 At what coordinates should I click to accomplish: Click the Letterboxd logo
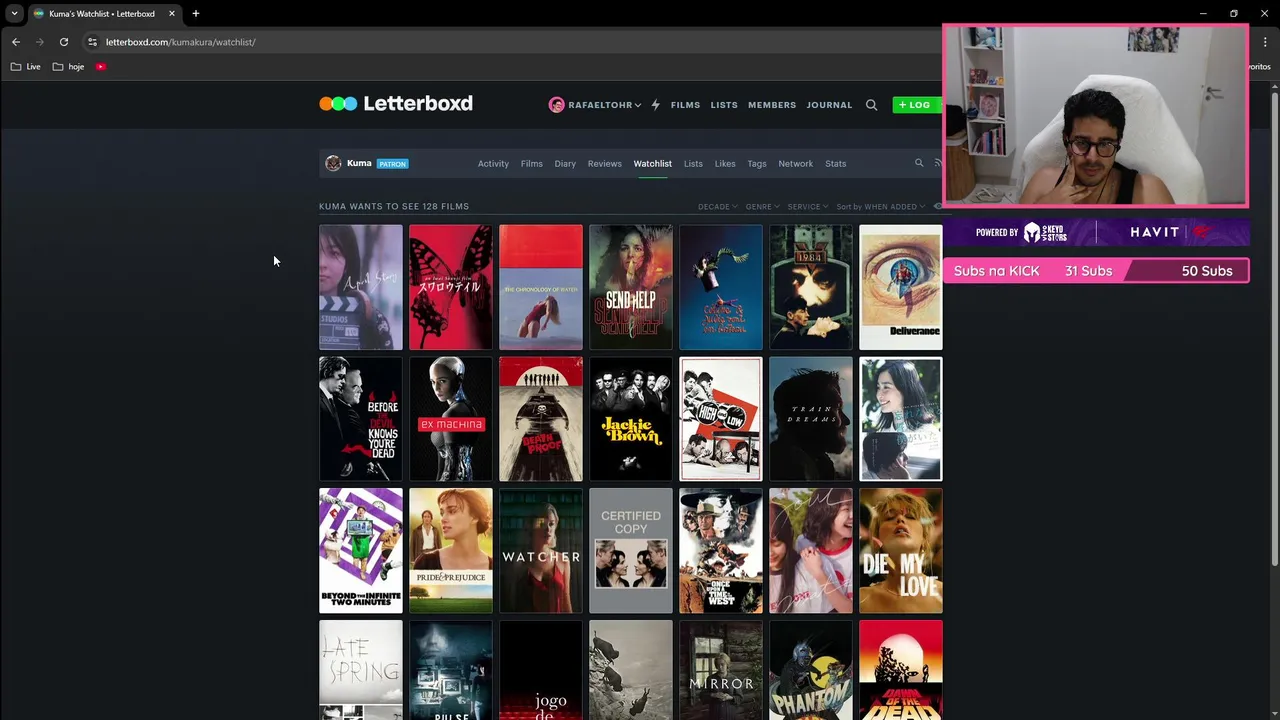pyautogui.click(x=396, y=103)
